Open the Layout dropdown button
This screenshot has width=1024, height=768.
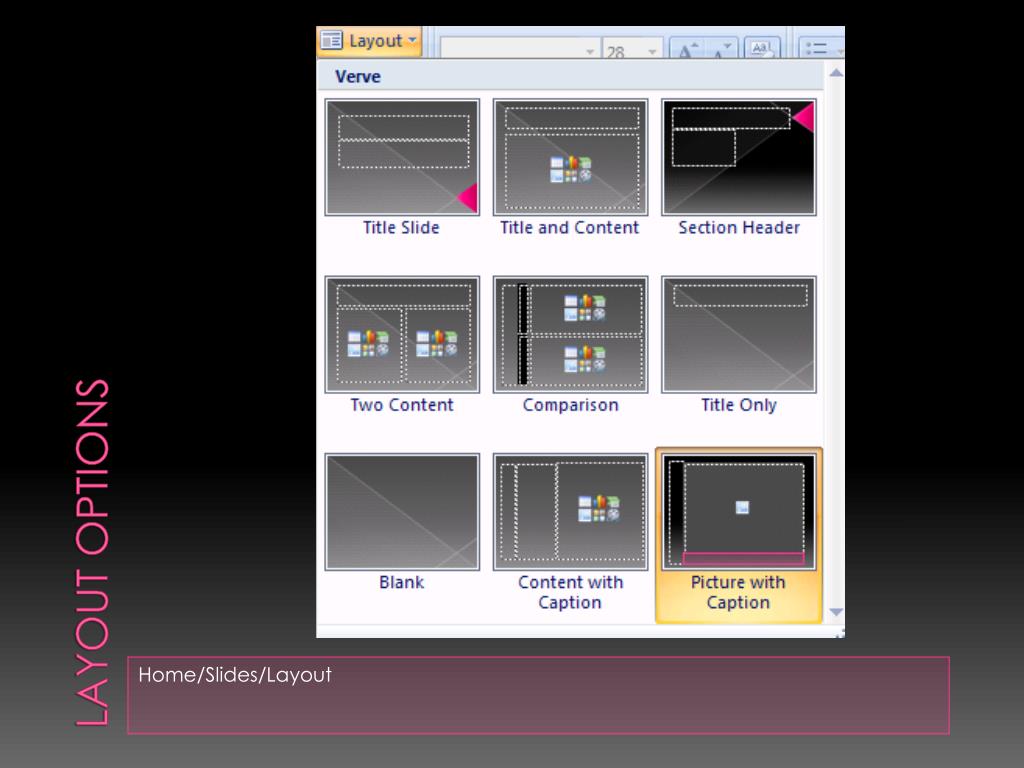(x=370, y=41)
